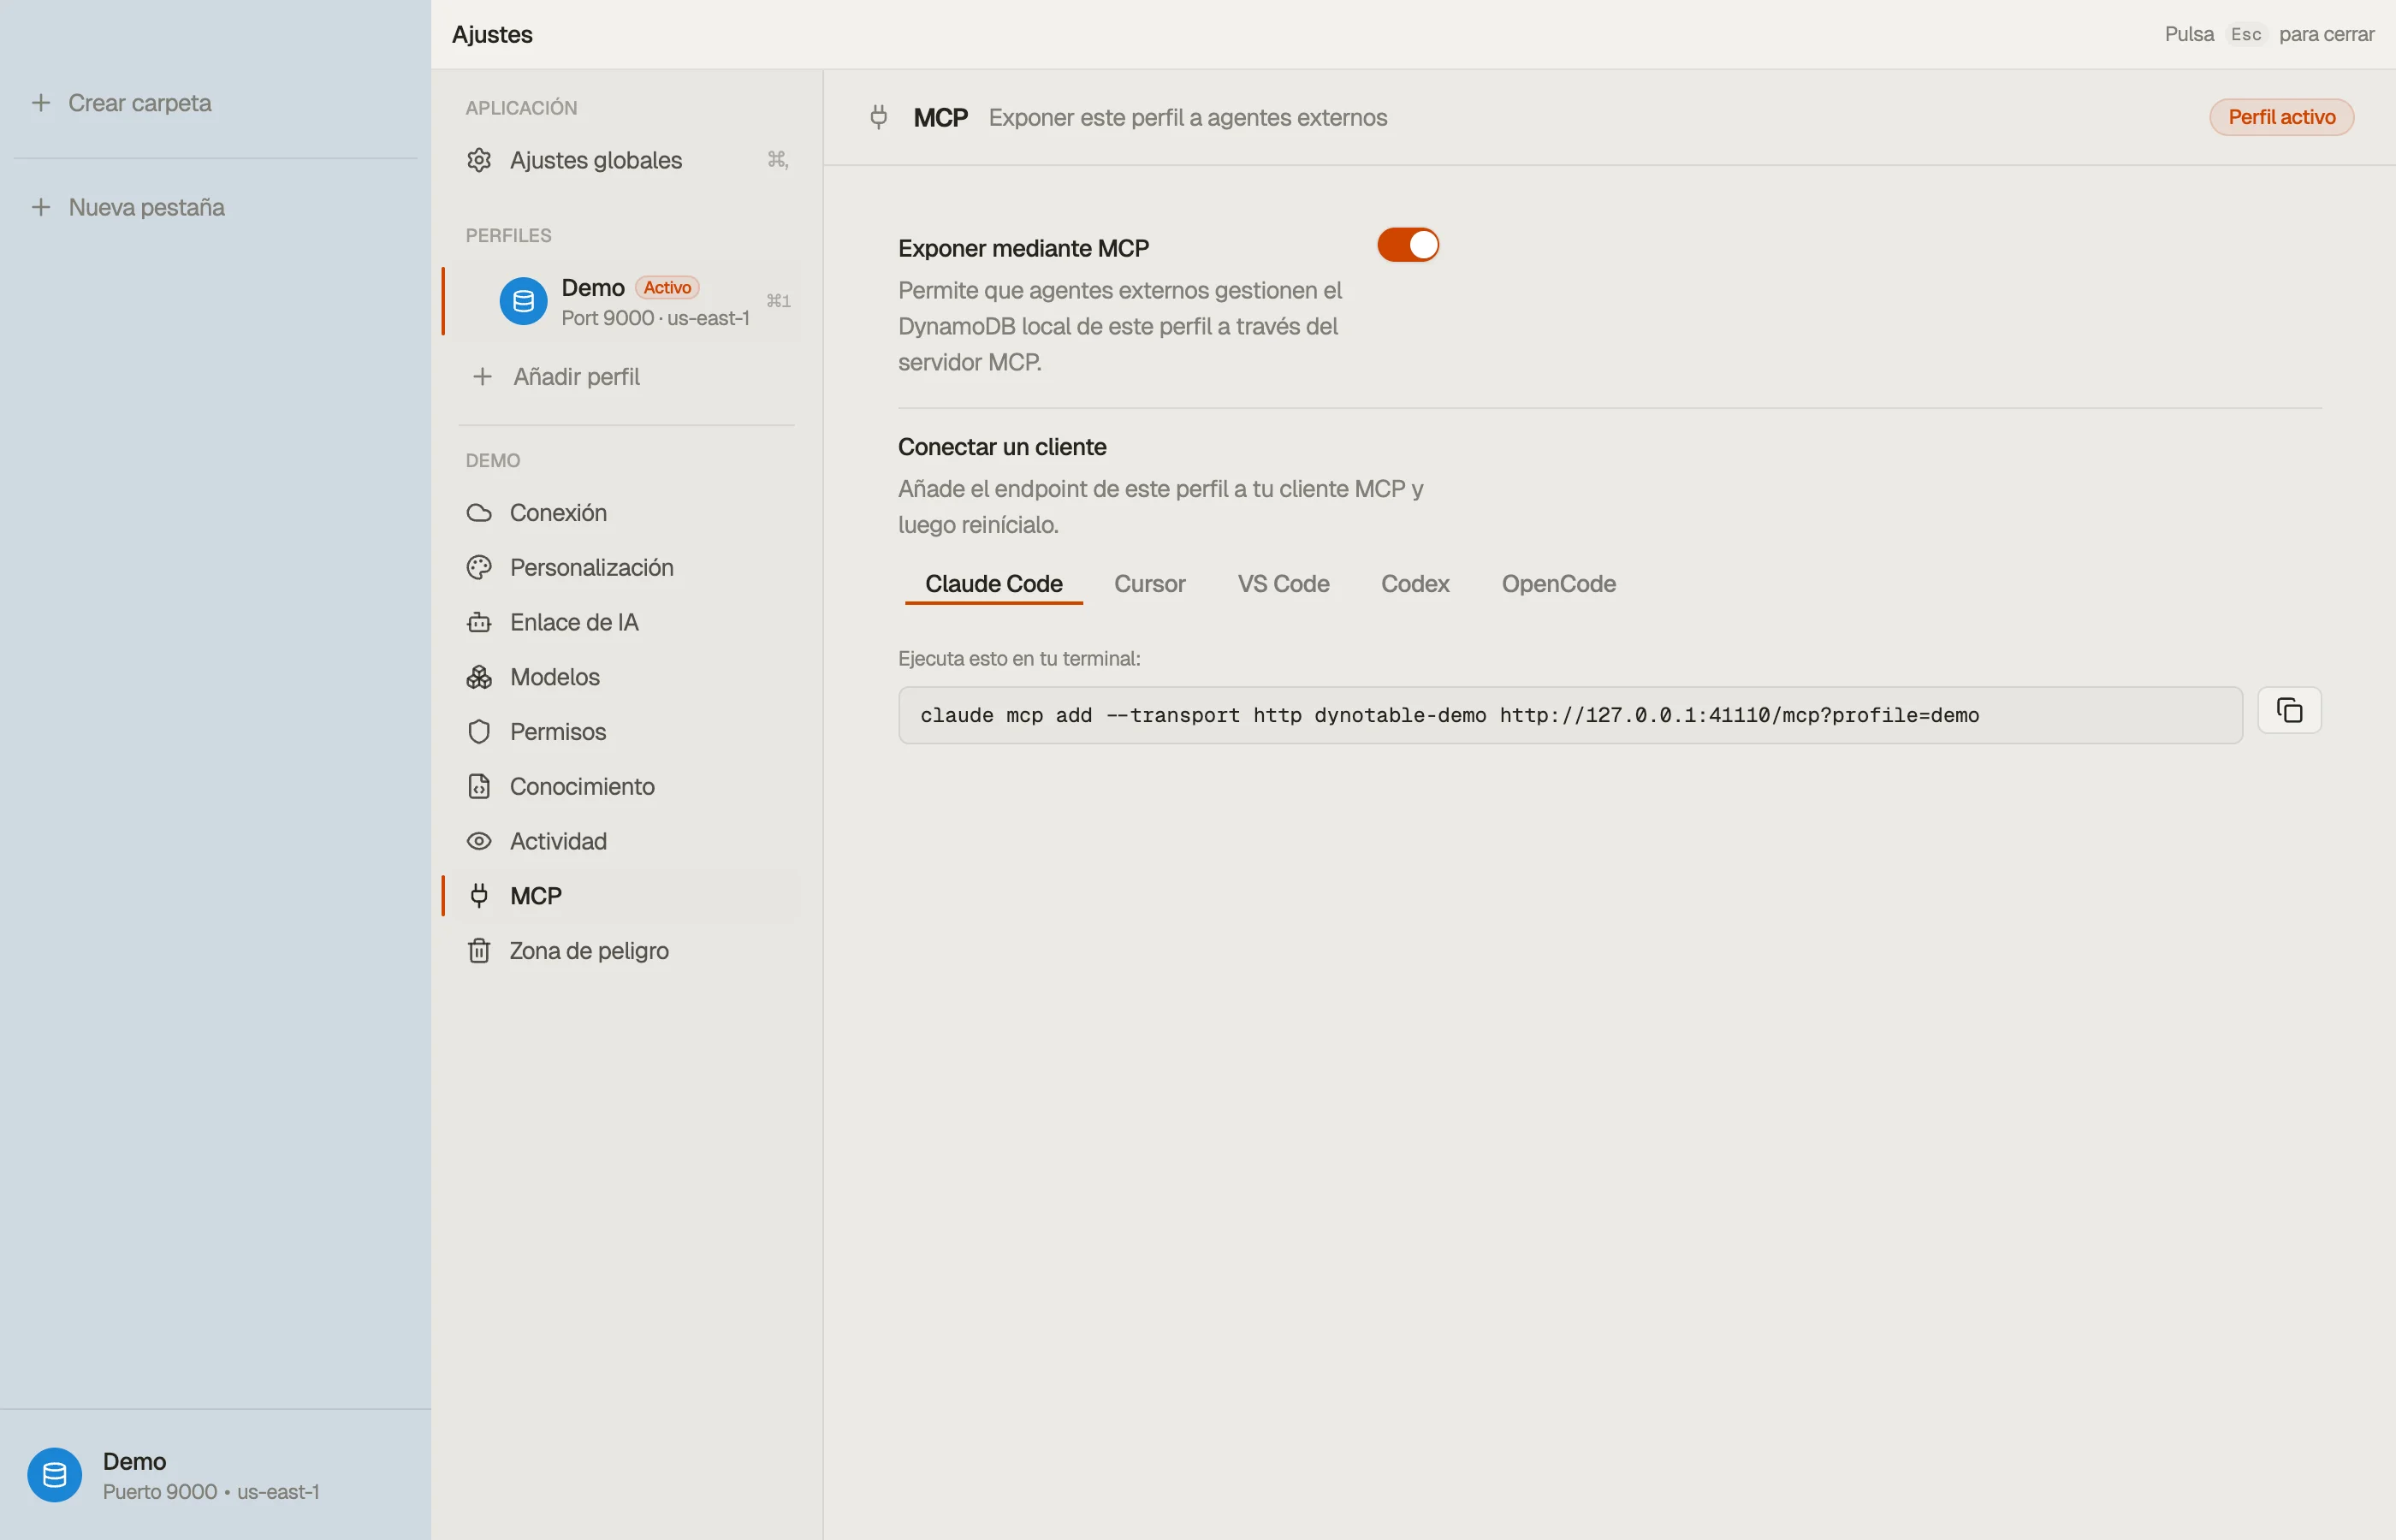Click the Conexión cloud icon
Image resolution: width=2396 pixels, height=1540 pixels.
click(479, 513)
